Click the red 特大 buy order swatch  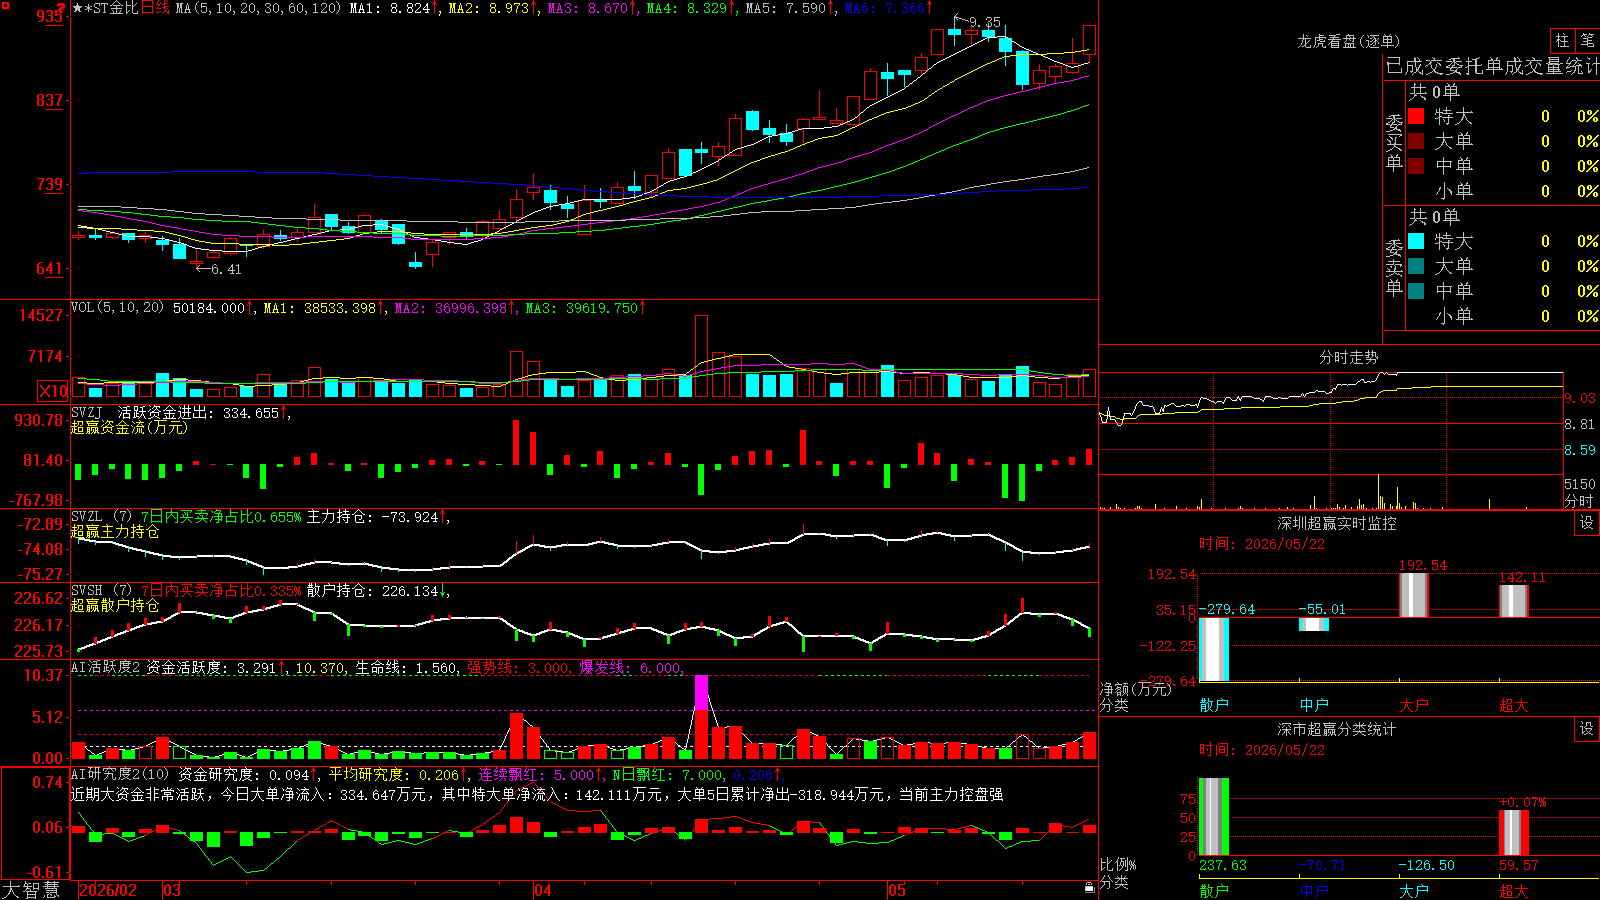click(x=1416, y=116)
